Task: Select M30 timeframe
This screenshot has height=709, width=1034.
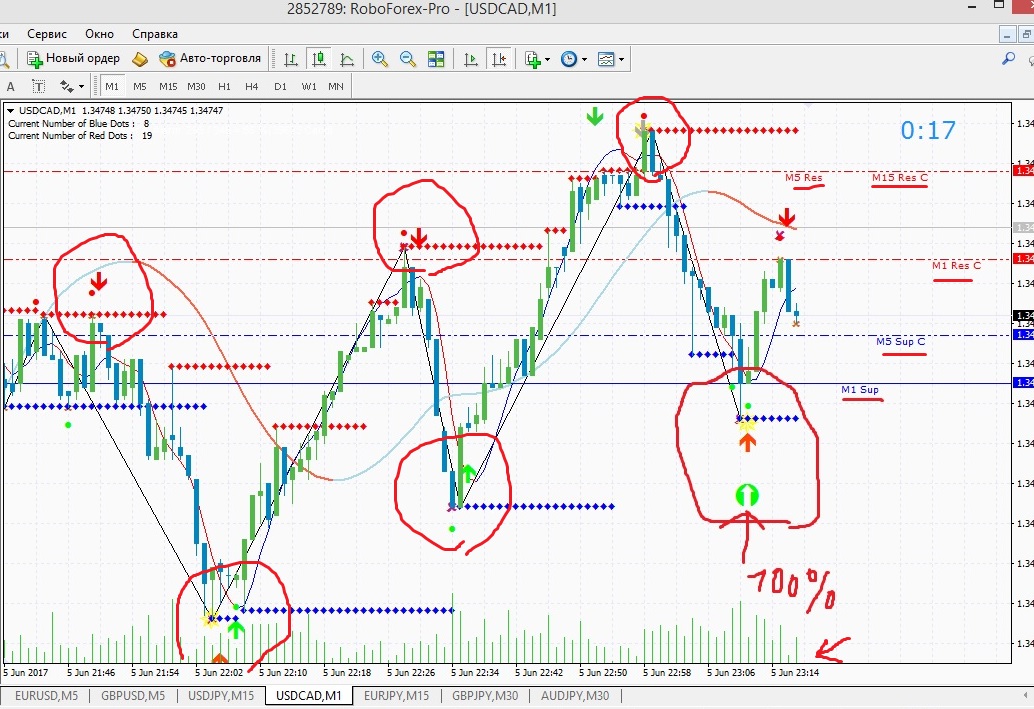Action: point(196,86)
